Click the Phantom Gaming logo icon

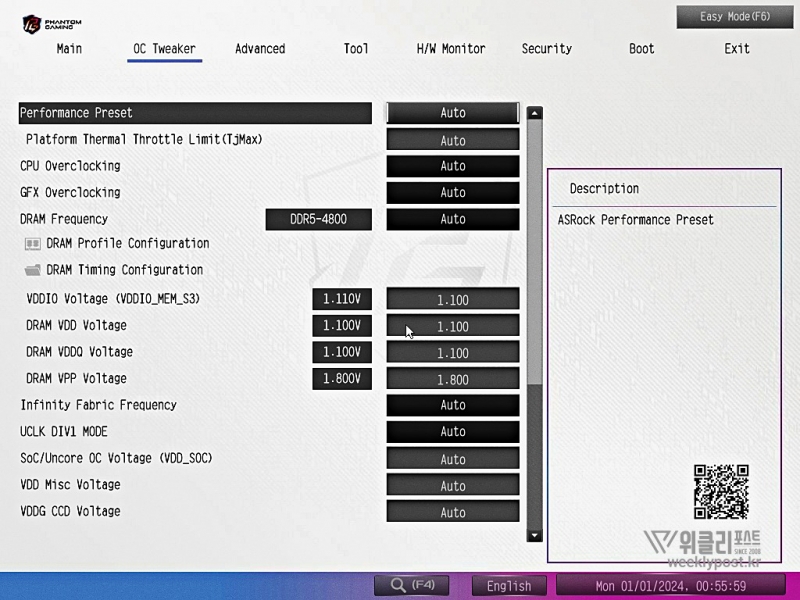click(x=36, y=22)
